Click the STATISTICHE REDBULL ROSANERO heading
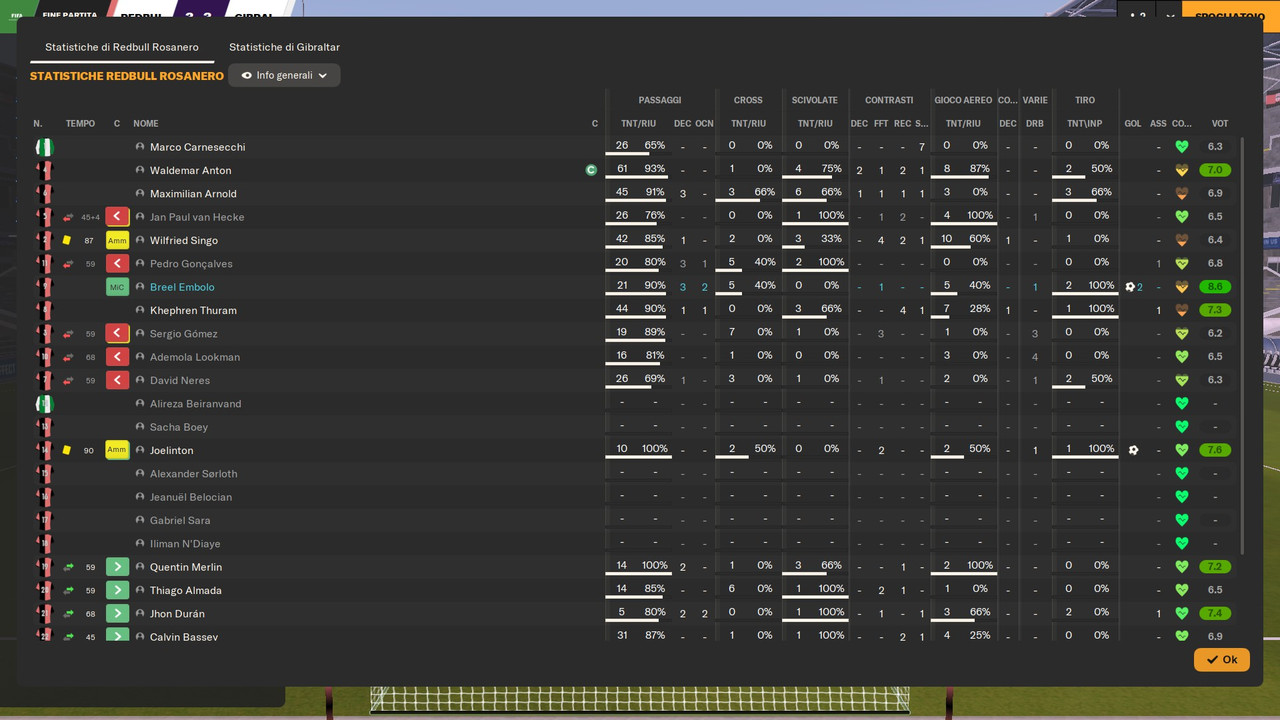This screenshot has height=720, width=1280. pos(127,76)
